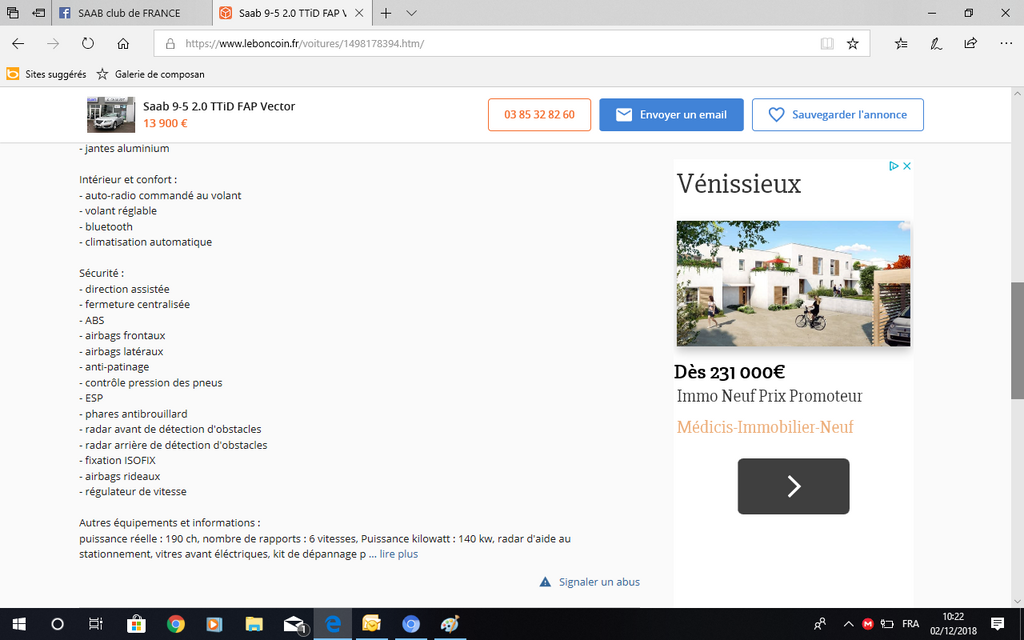
Task: Click Sauvegarder l'annonce button
Action: [838, 115]
